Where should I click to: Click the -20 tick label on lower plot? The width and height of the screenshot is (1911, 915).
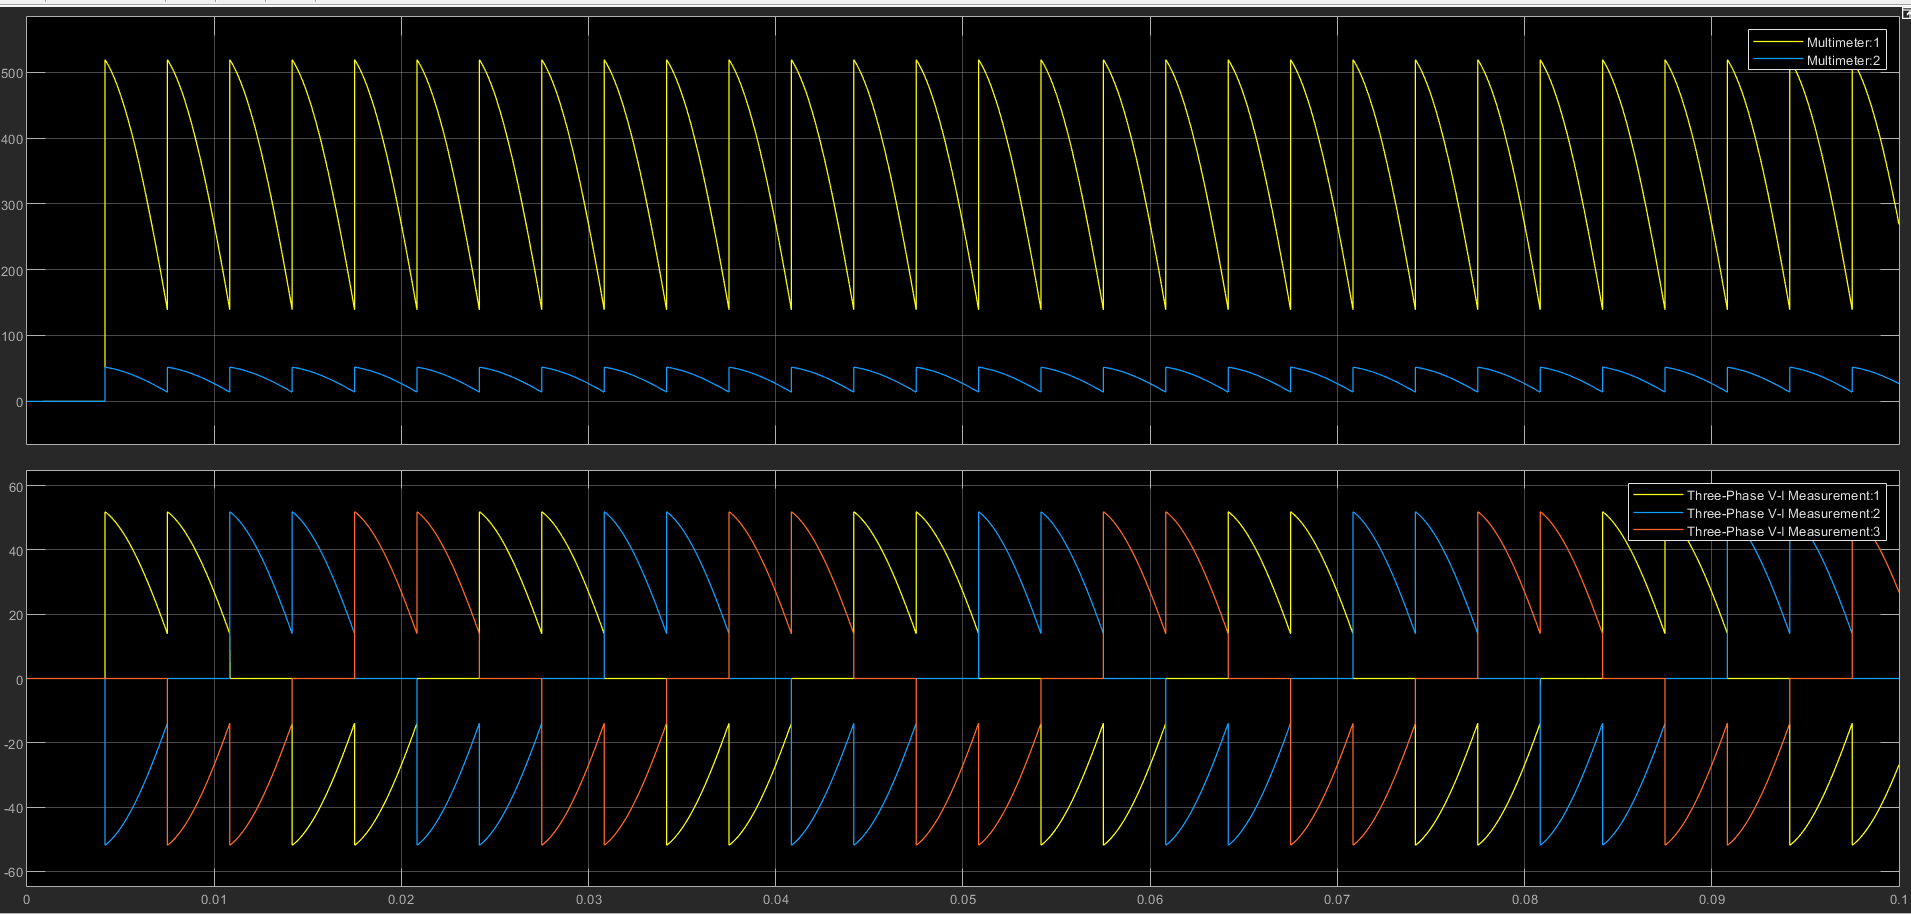[13, 744]
